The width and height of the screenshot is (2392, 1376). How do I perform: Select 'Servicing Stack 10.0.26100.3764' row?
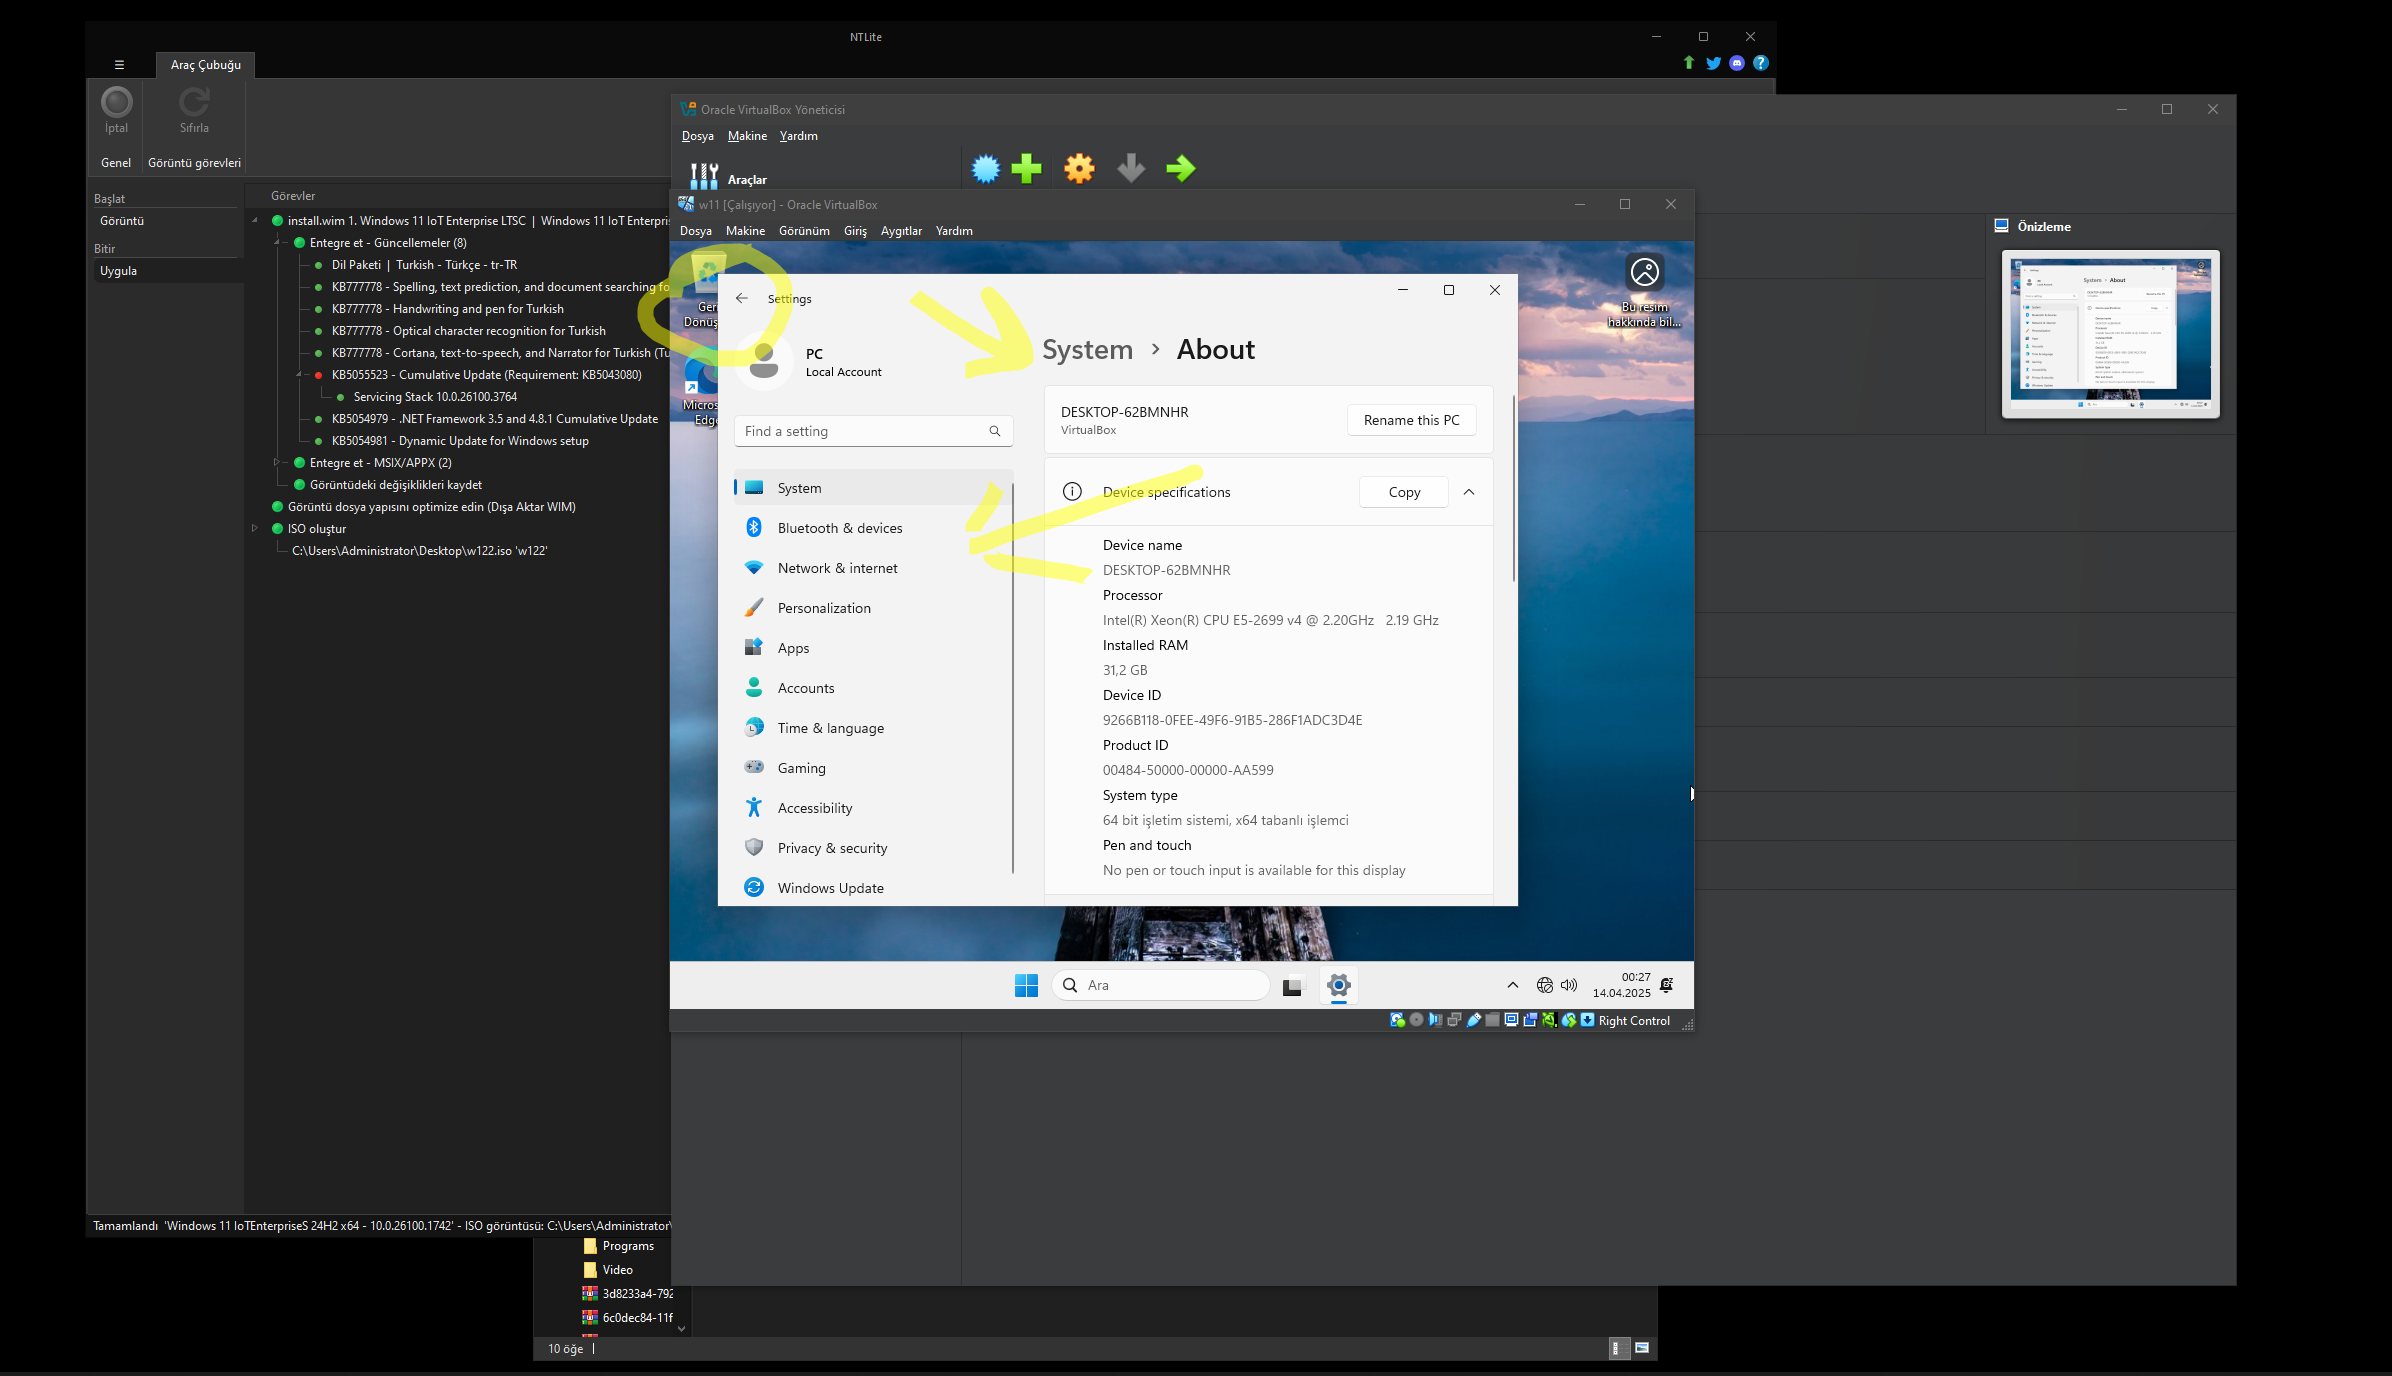pyautogui.click(x=435, y=397)
